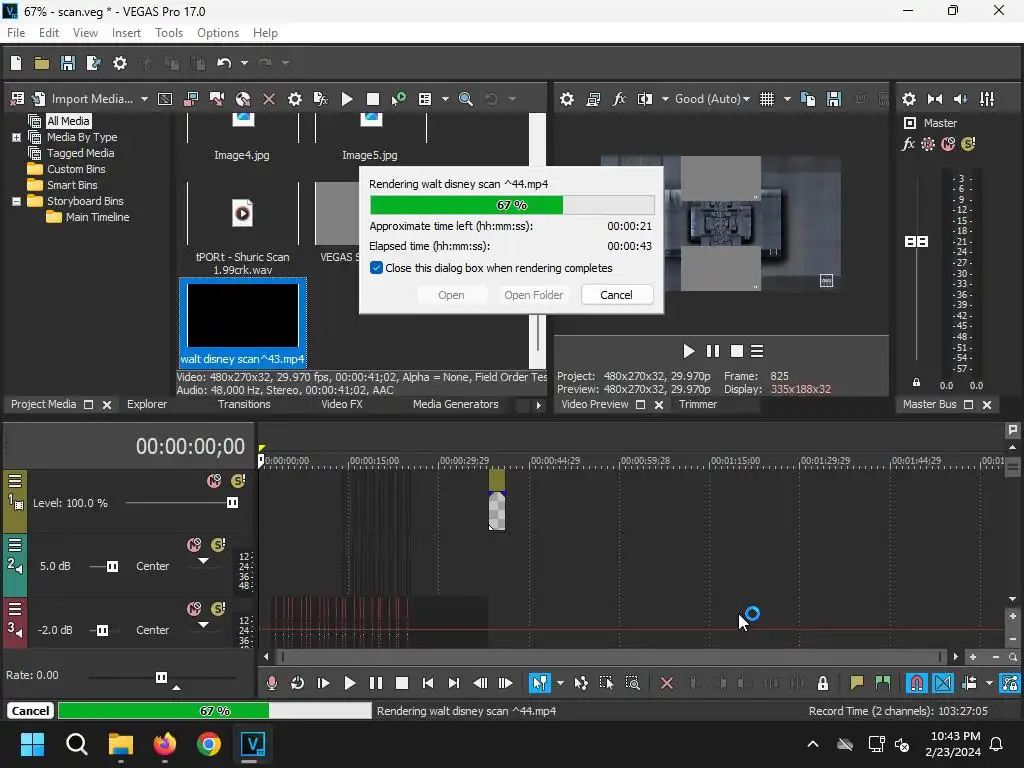This screenshot has height=768, width=1024.
Task: Cancel rendering from the status bar button
Action: coord(30,711)
